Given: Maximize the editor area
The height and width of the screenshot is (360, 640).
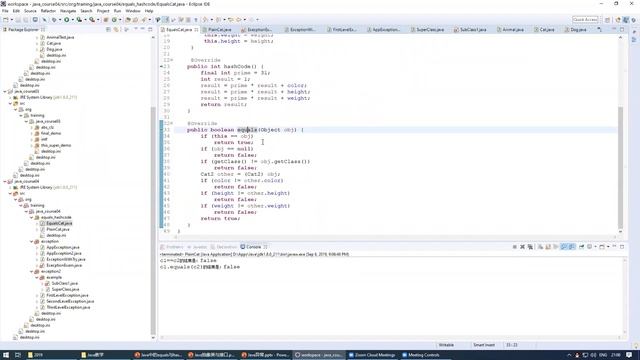Looking at the screenshot, I should pyautogui.click(x=622, y=29).
